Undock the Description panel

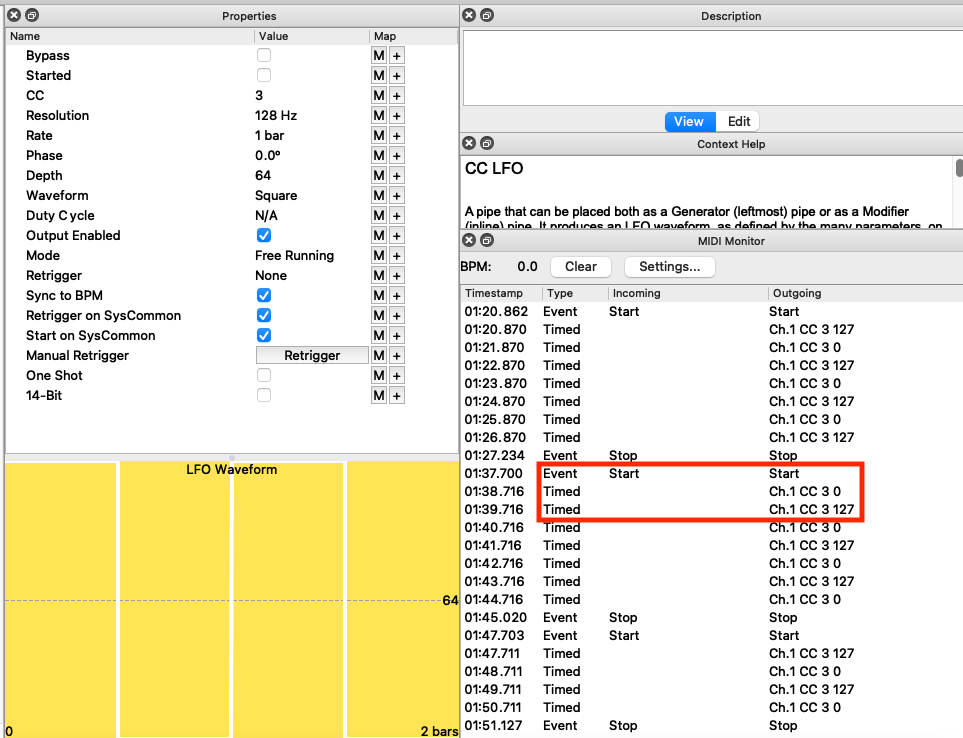487,15
